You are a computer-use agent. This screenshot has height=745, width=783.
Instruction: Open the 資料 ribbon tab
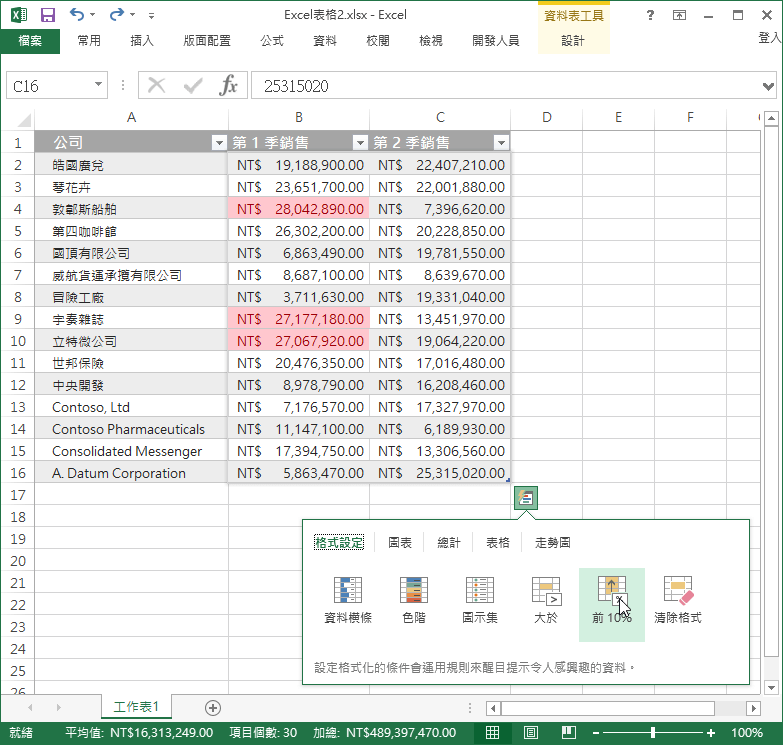[x=325, y=40]
